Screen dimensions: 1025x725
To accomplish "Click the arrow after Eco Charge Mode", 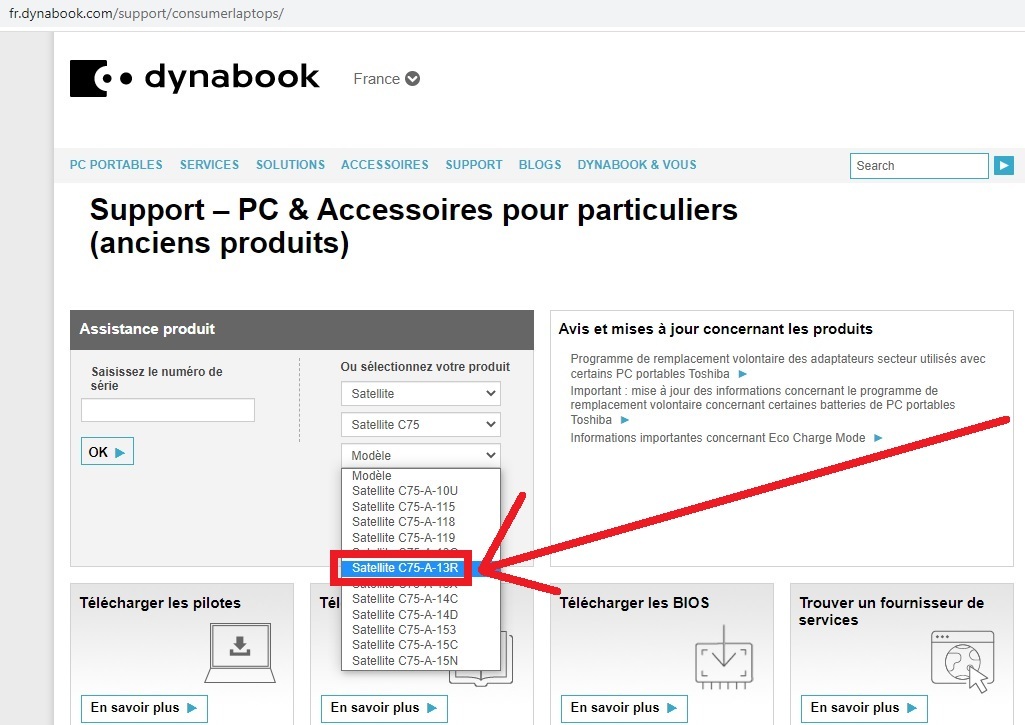I will point(878,438).
